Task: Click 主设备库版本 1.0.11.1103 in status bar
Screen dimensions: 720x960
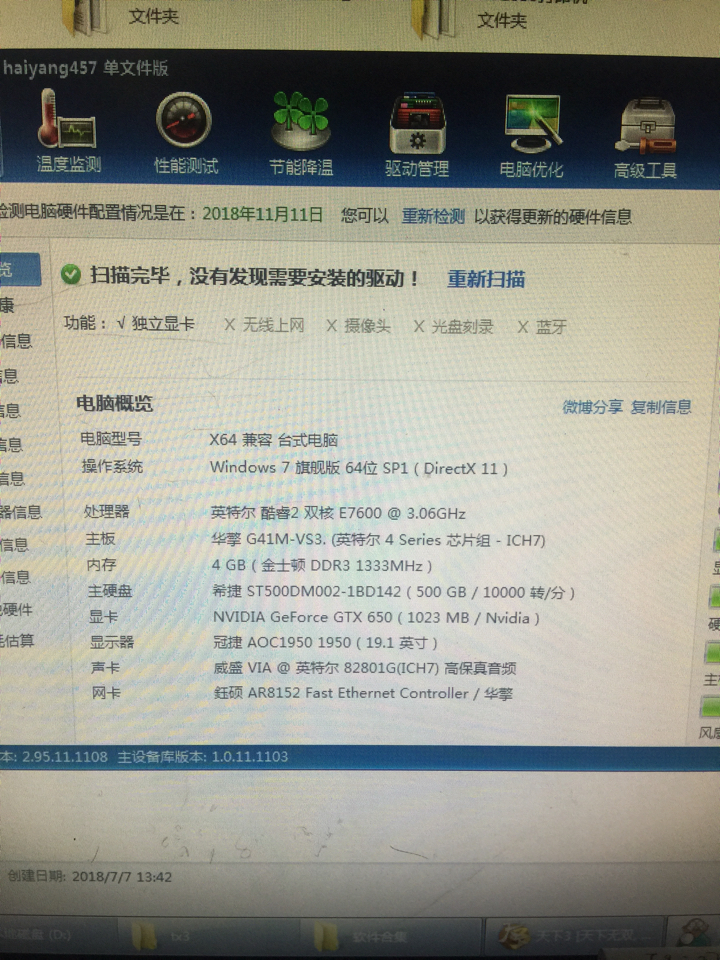Action: tap(203, 757)
